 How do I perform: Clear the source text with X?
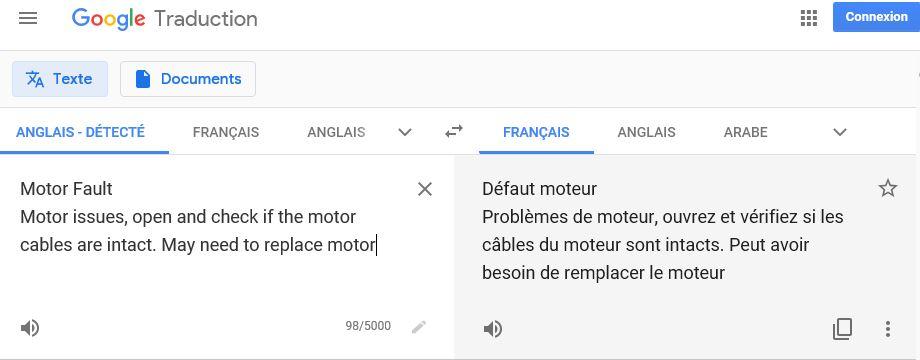(x=424, y=189)
